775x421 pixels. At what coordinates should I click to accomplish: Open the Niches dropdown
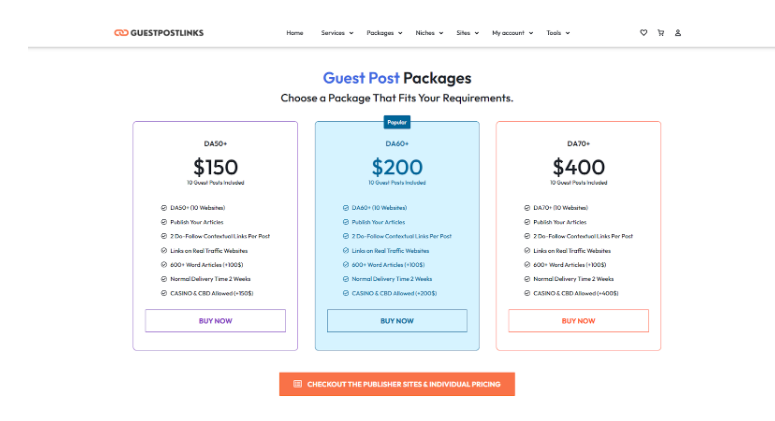(x=431, y=33)
